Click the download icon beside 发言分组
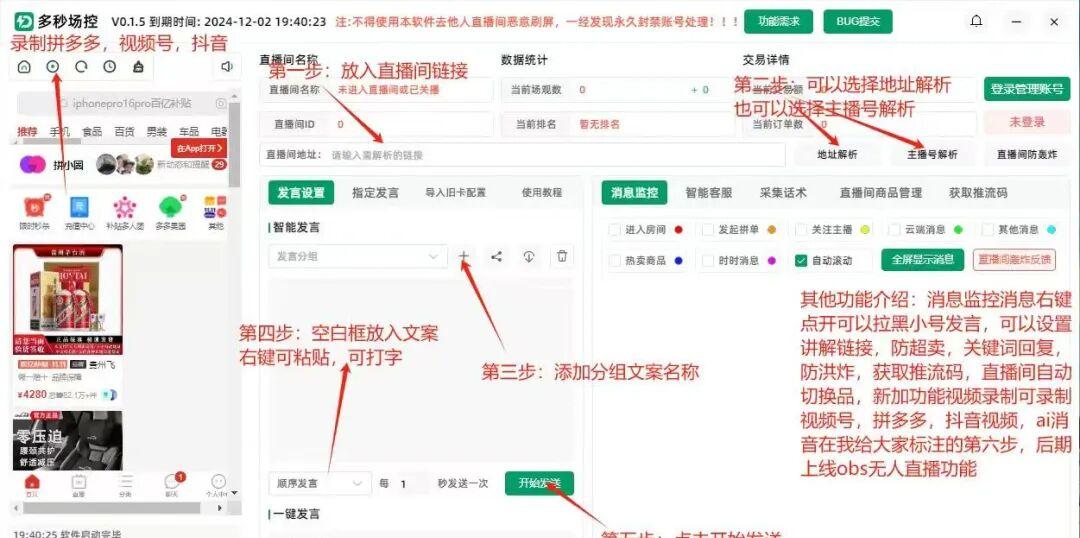The height and width of the screenshot is (538, 1080). pos(529,256)
